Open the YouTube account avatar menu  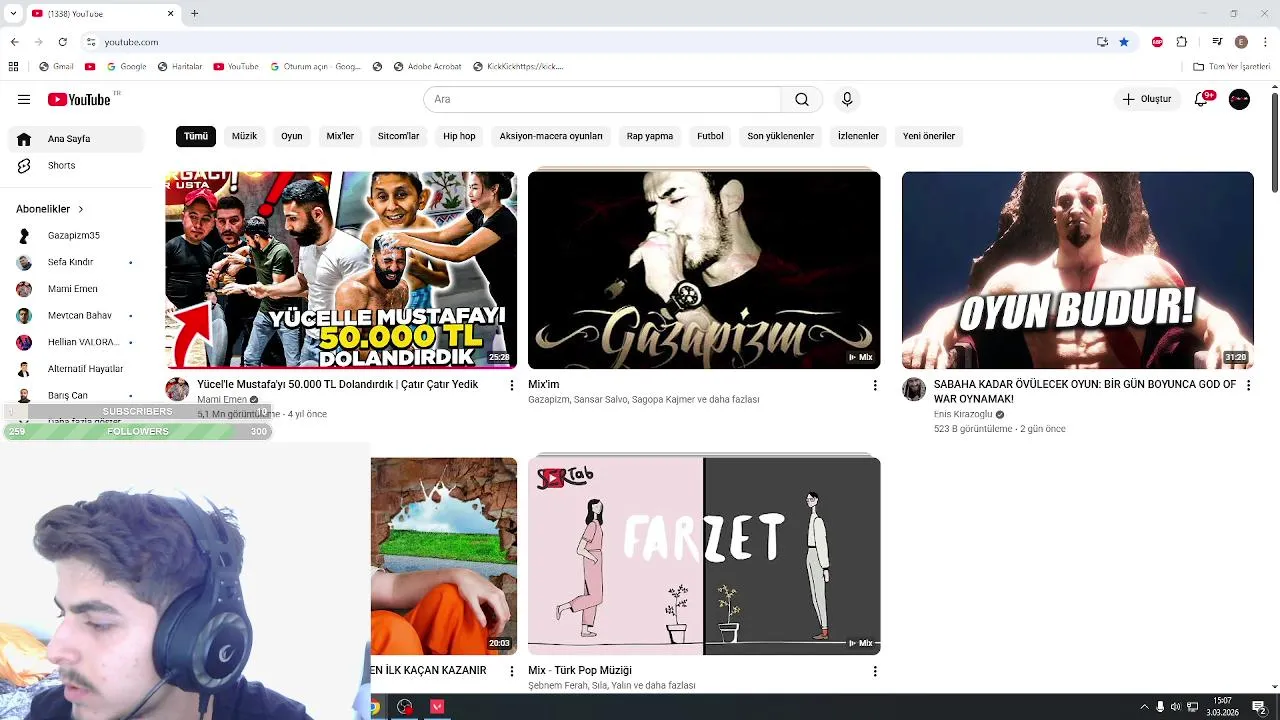[1239, 99]
